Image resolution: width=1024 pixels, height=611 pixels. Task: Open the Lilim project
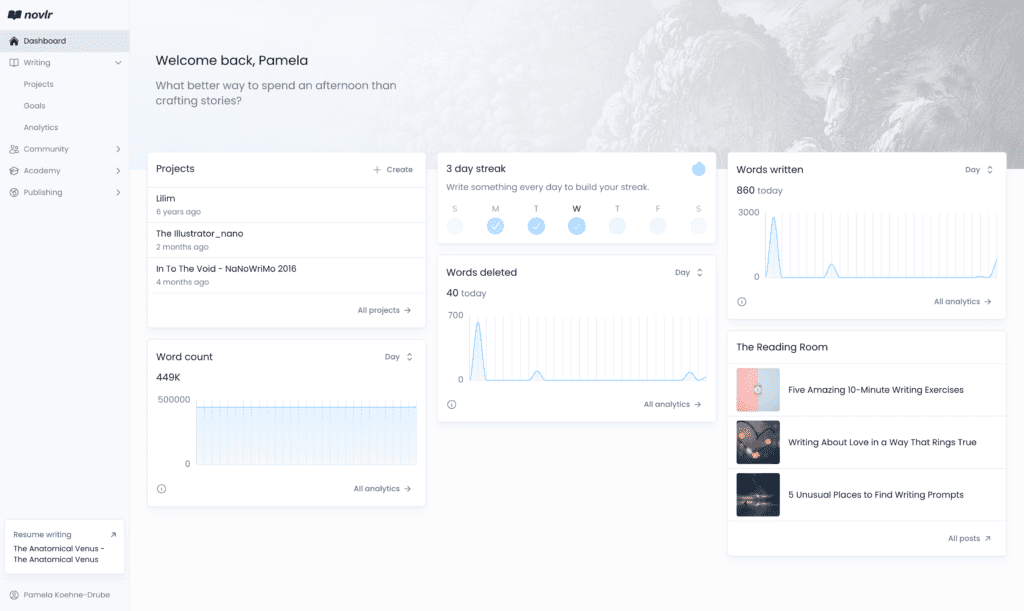[x=287, y=204]
